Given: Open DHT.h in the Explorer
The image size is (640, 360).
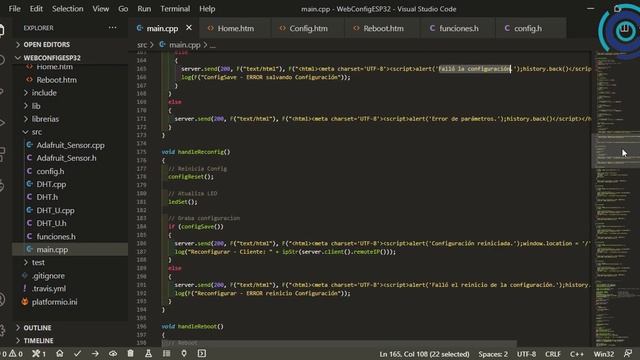Looking at the screenshot, I should 47,198.
